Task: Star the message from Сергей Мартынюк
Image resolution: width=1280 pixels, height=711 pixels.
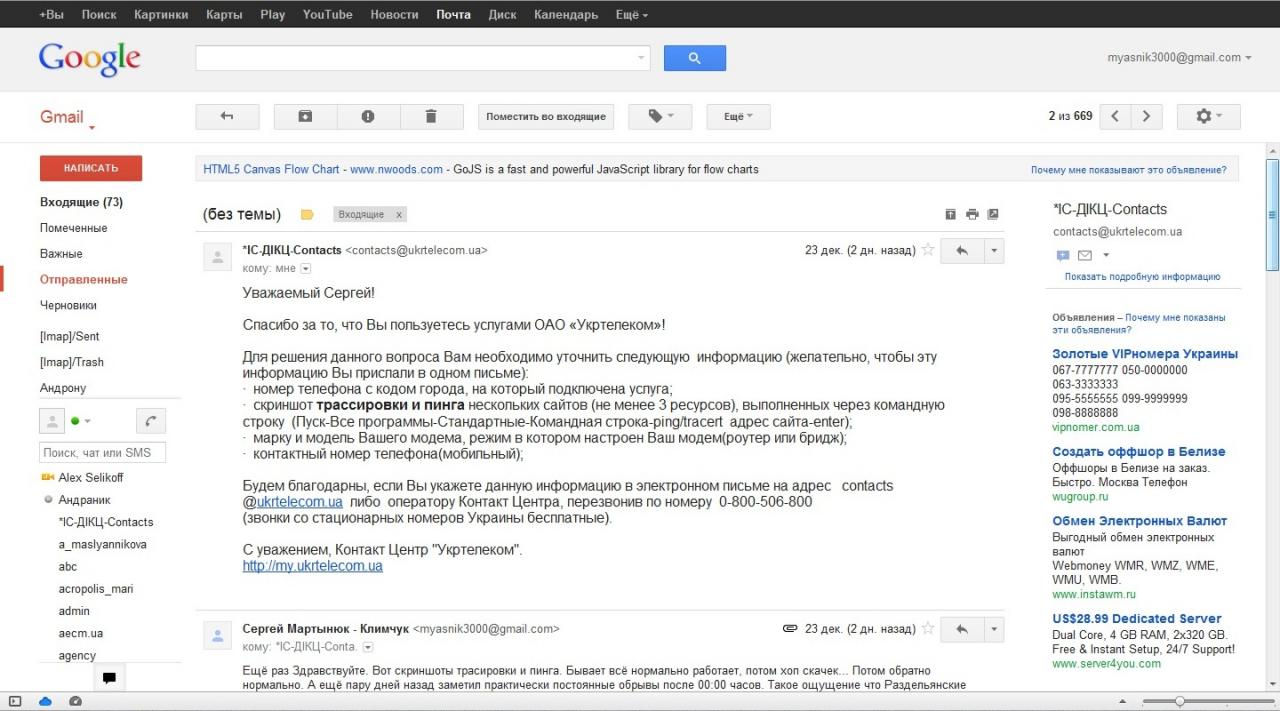Action: [x=928, y=629]
